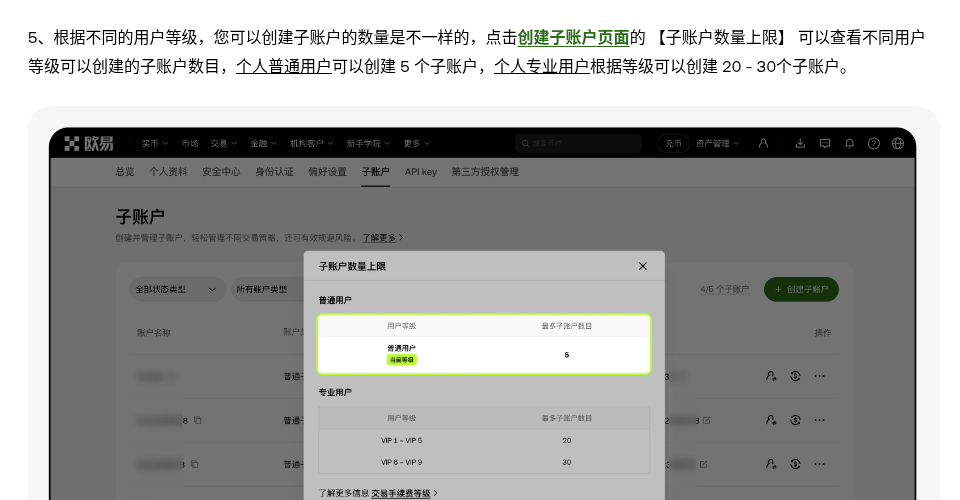Image resolution: width=960 pixels, height=500 pixels.
Task: Click the green 创建子账户 button
Action: point(801,289)
